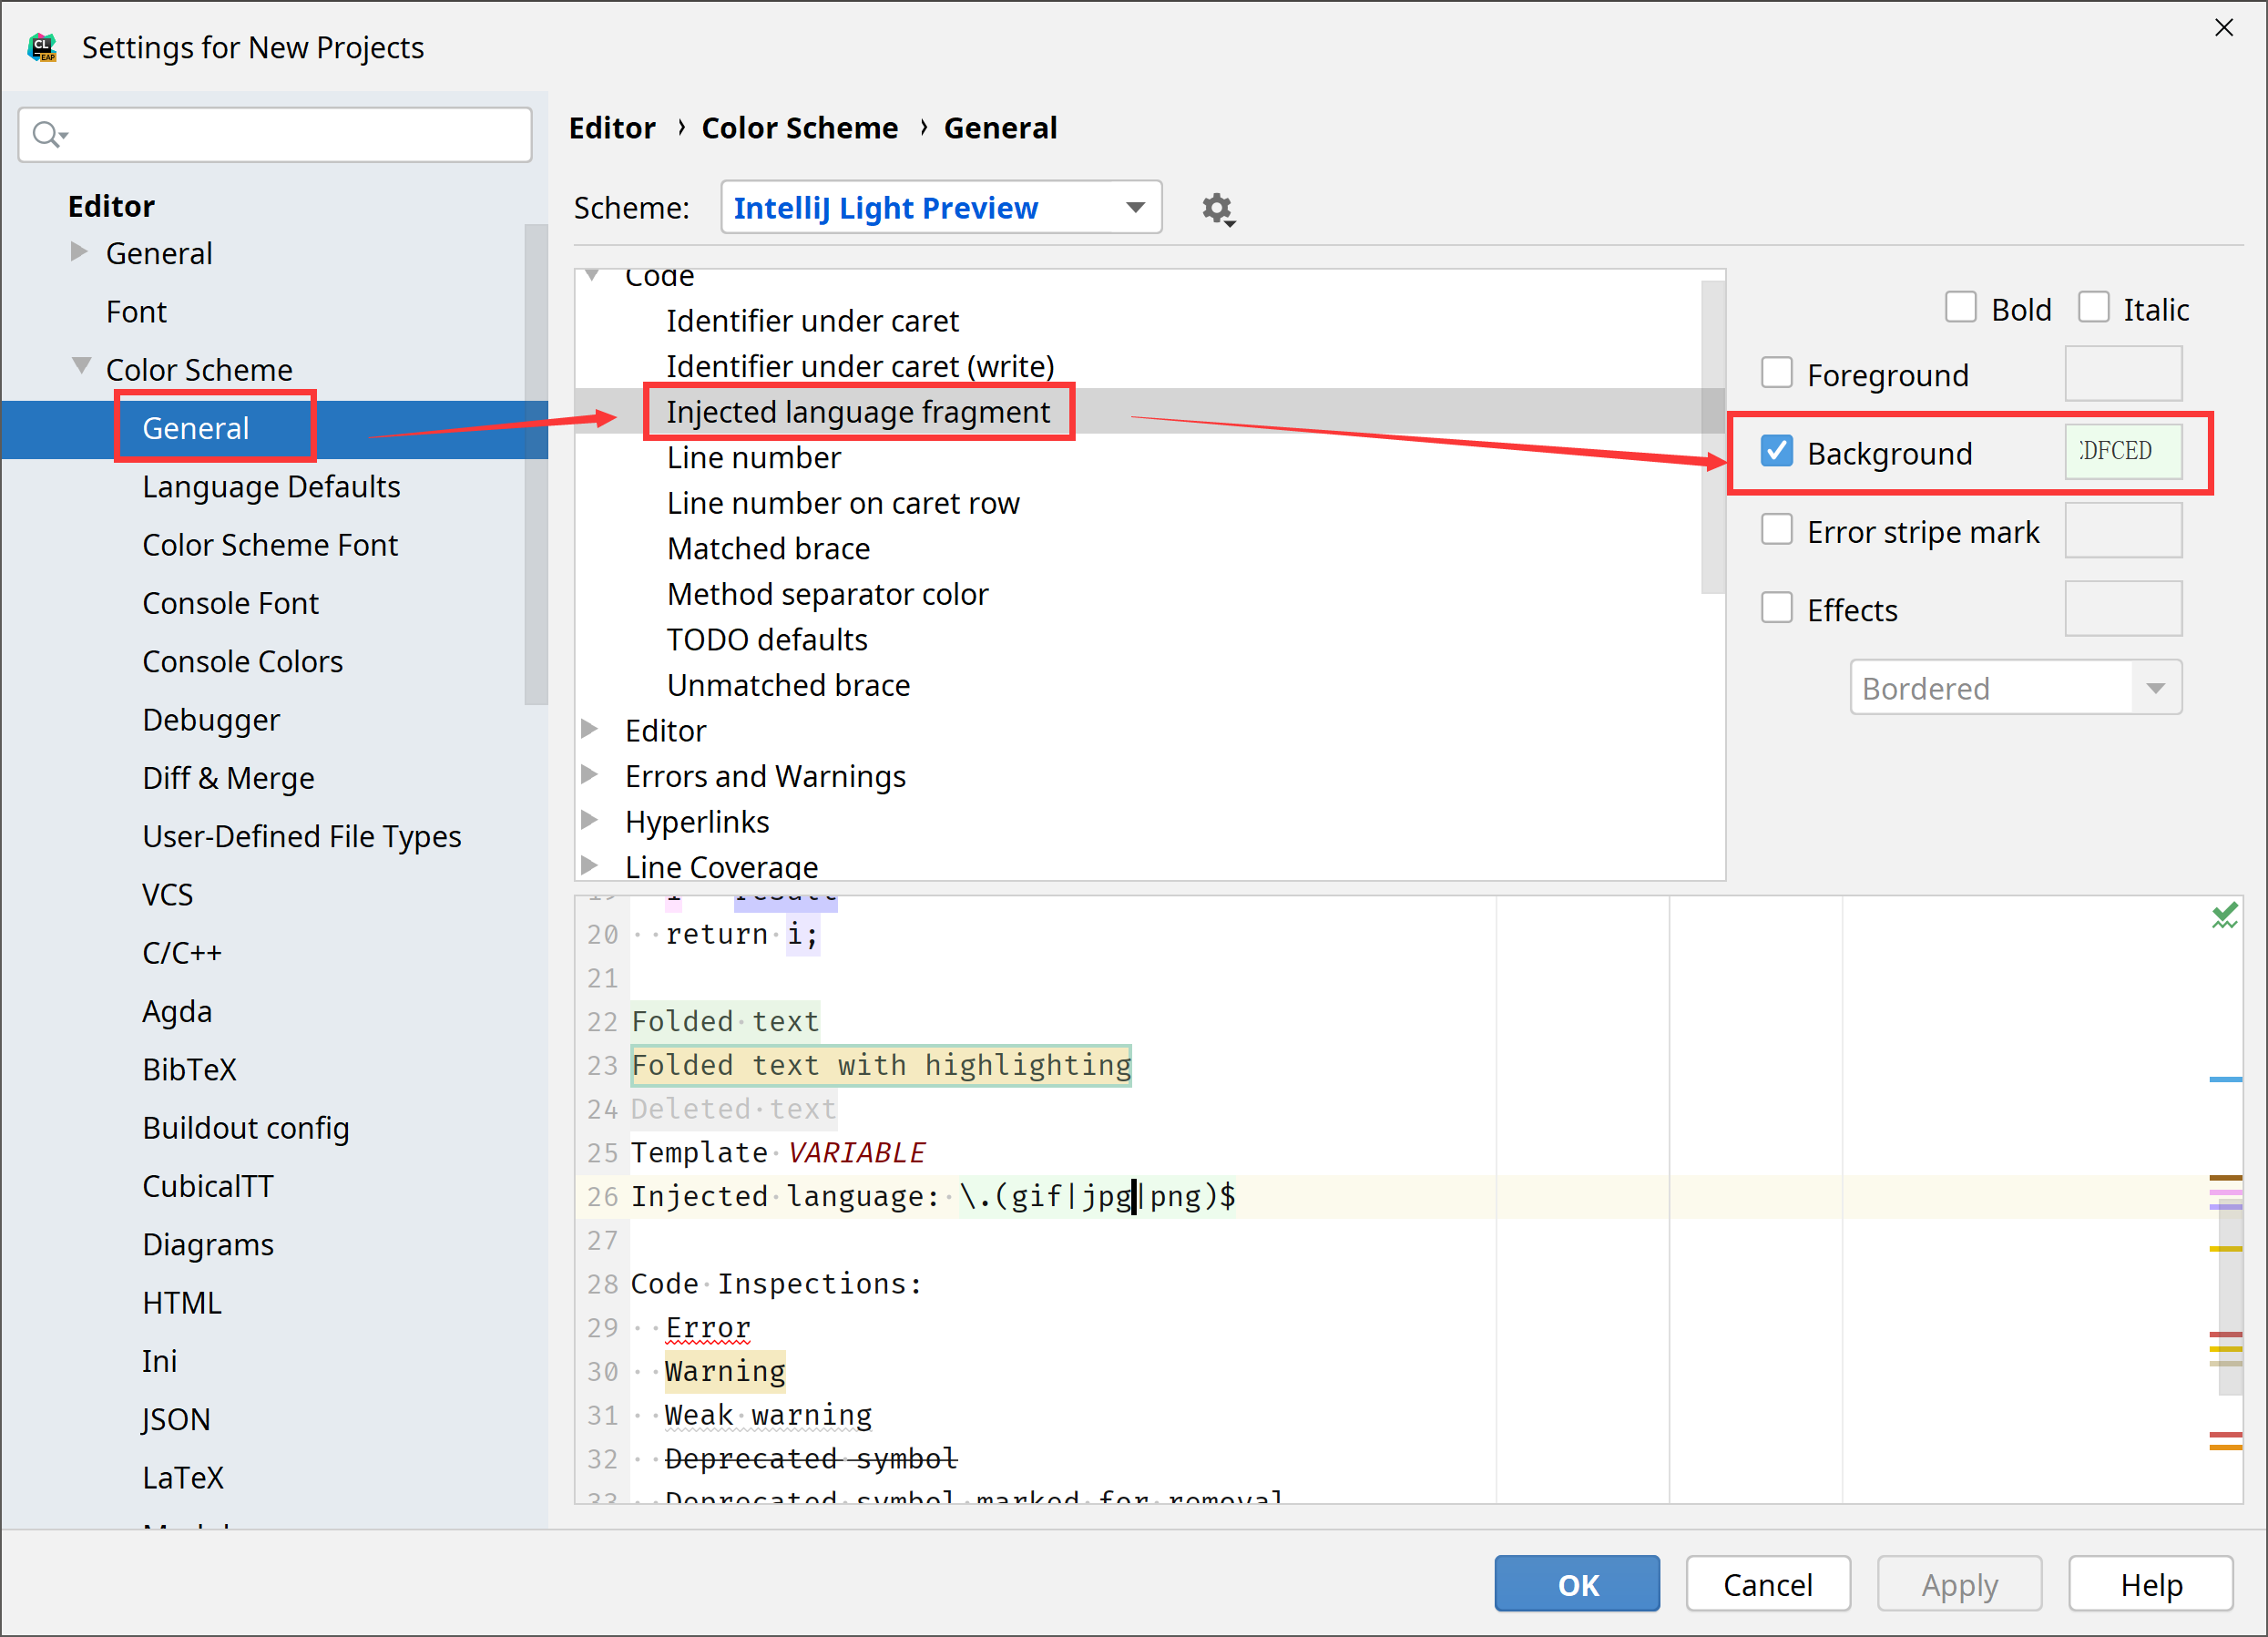Click the CLion logo in the dialog title bar
Image resolution: width=2268 pixels, height=1637 pixels.
[42, 46]
